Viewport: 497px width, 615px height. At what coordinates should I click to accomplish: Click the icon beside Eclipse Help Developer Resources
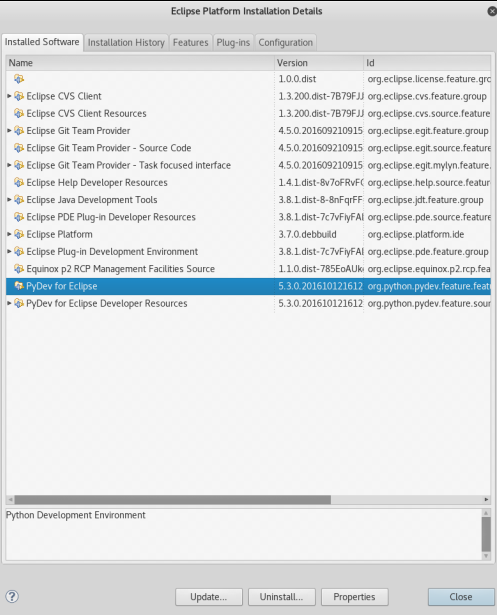pos(19,182)
